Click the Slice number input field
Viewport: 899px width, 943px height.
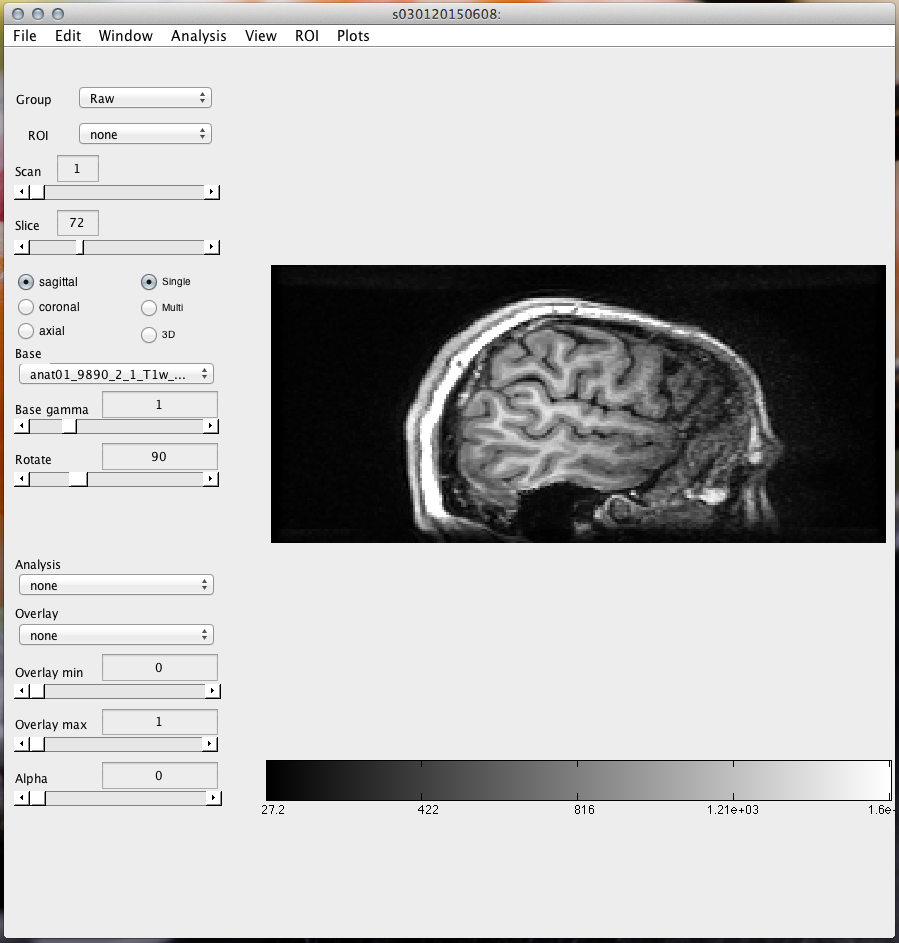(77, 223)
